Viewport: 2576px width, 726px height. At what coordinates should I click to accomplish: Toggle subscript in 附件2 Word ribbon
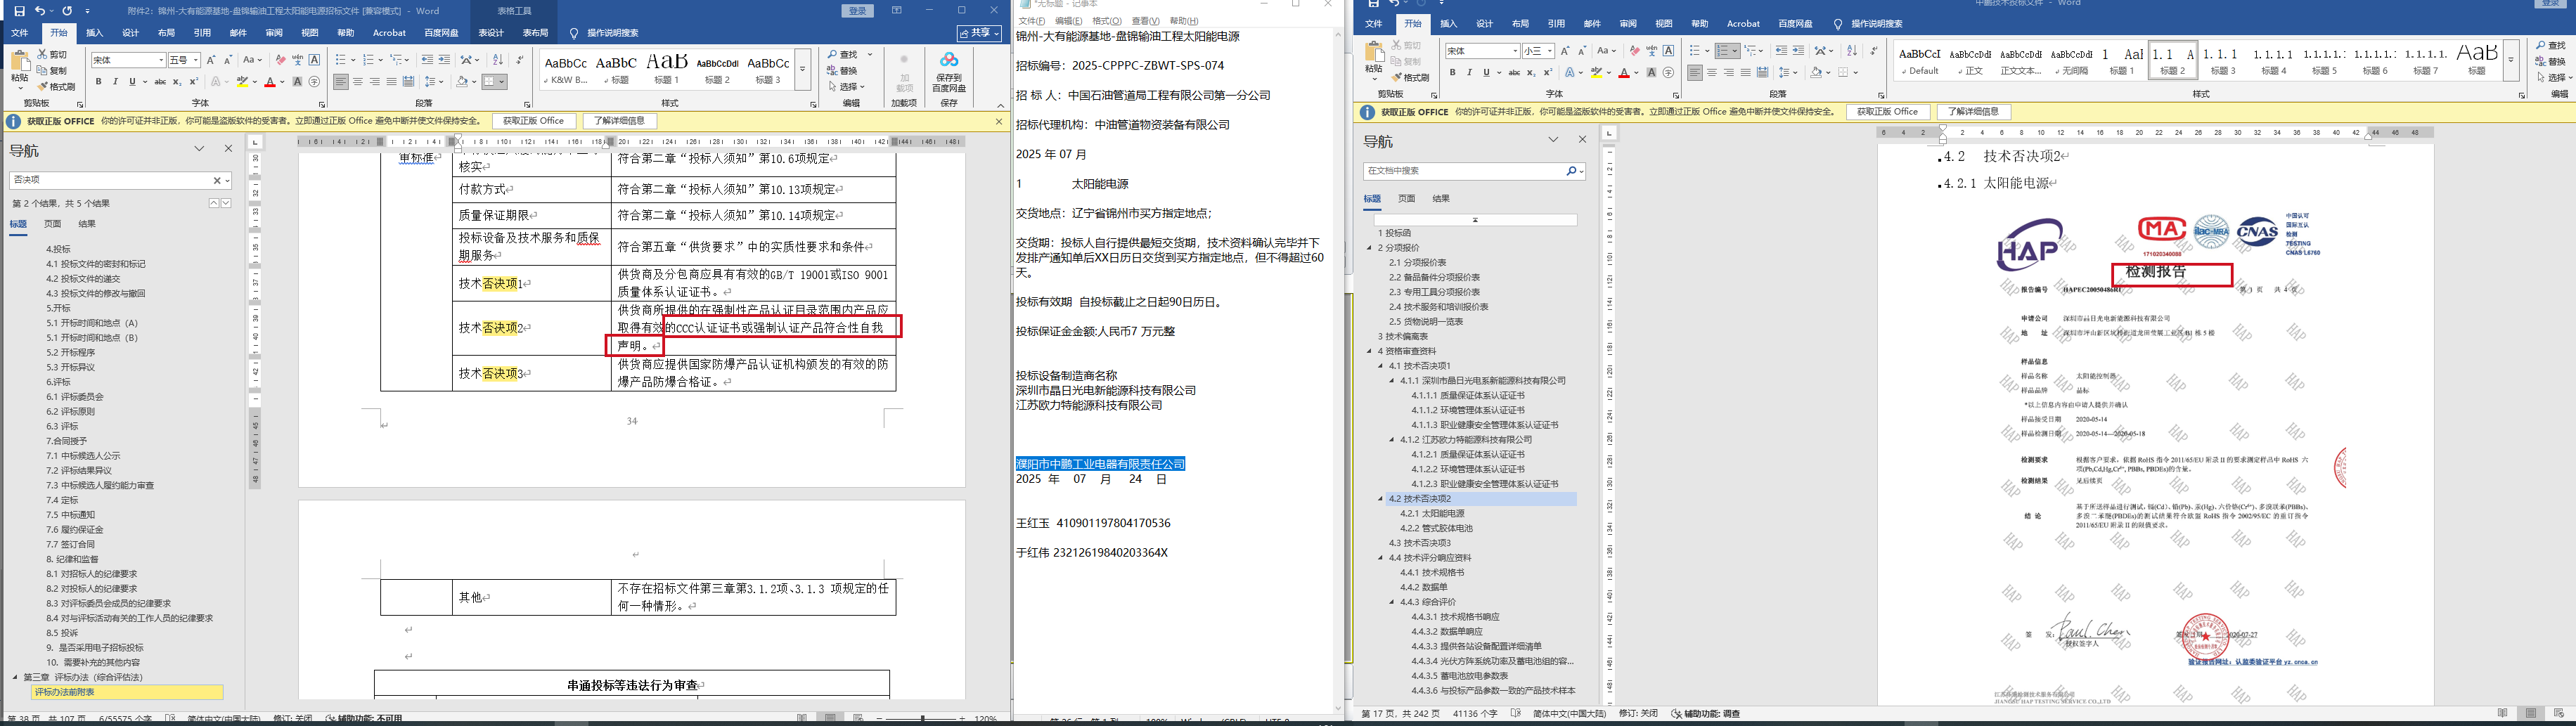coord(177,82)
